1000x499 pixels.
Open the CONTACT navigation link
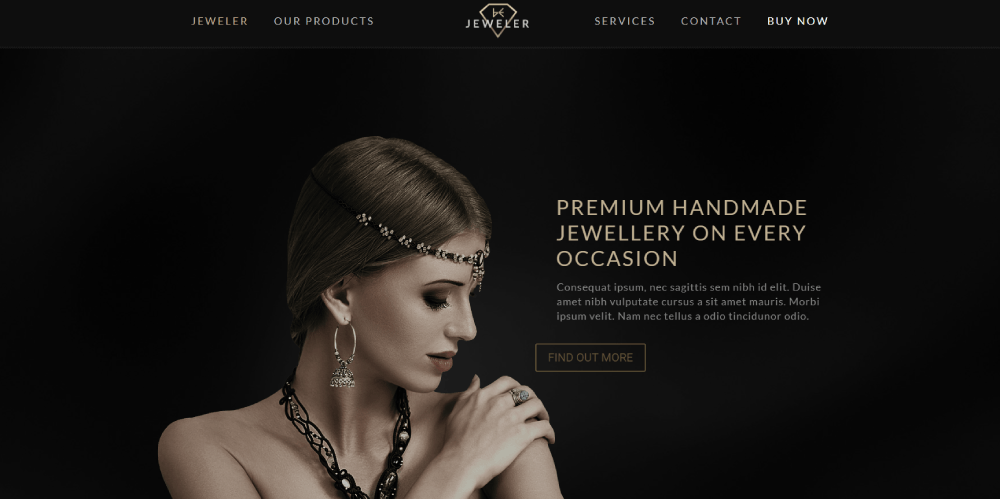click(711, 21)
